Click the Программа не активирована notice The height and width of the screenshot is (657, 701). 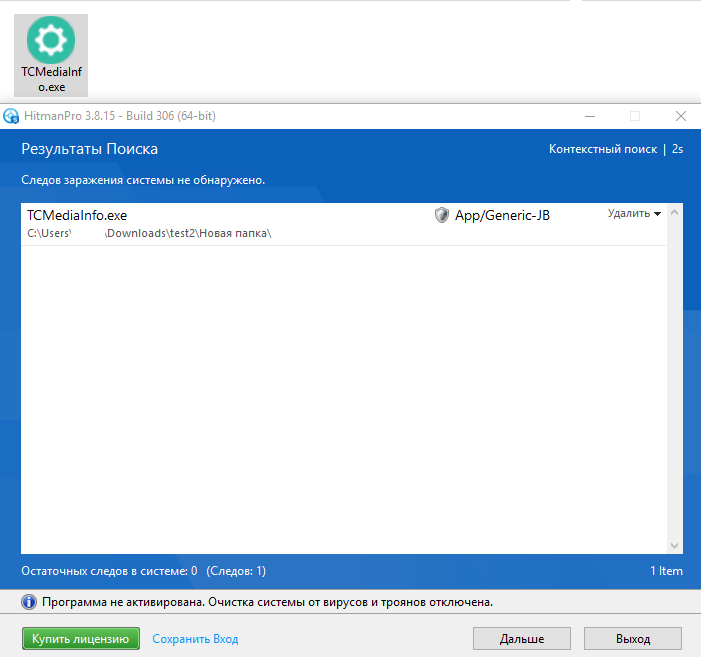[267, 602]
